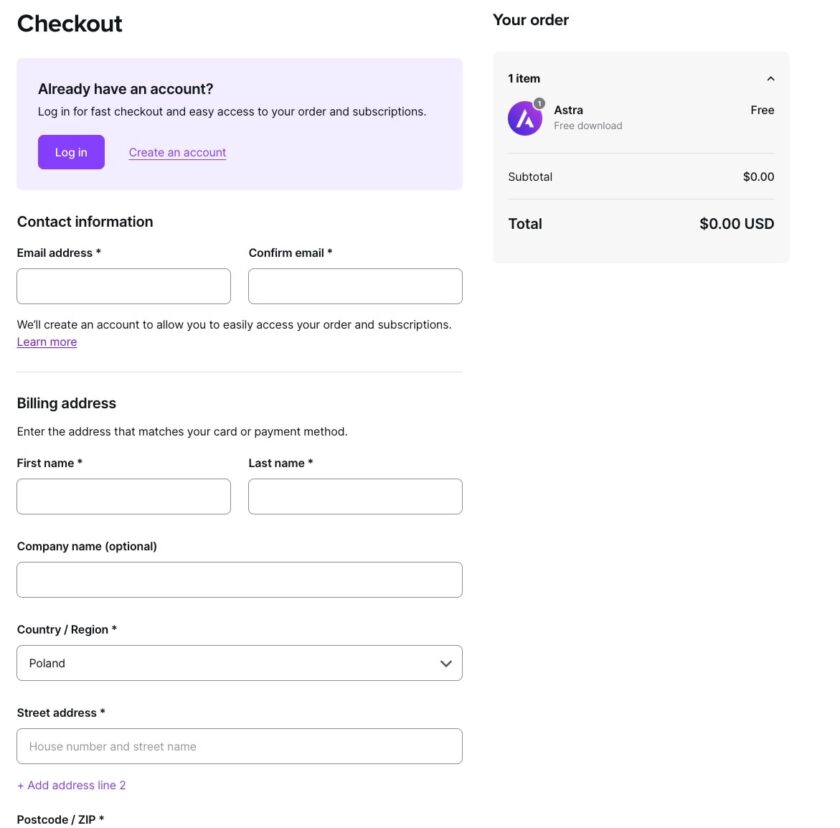Collapse the 1 item order summary
Image resolution: width=840 pixels, height=828 pixels.
point(770,77)
